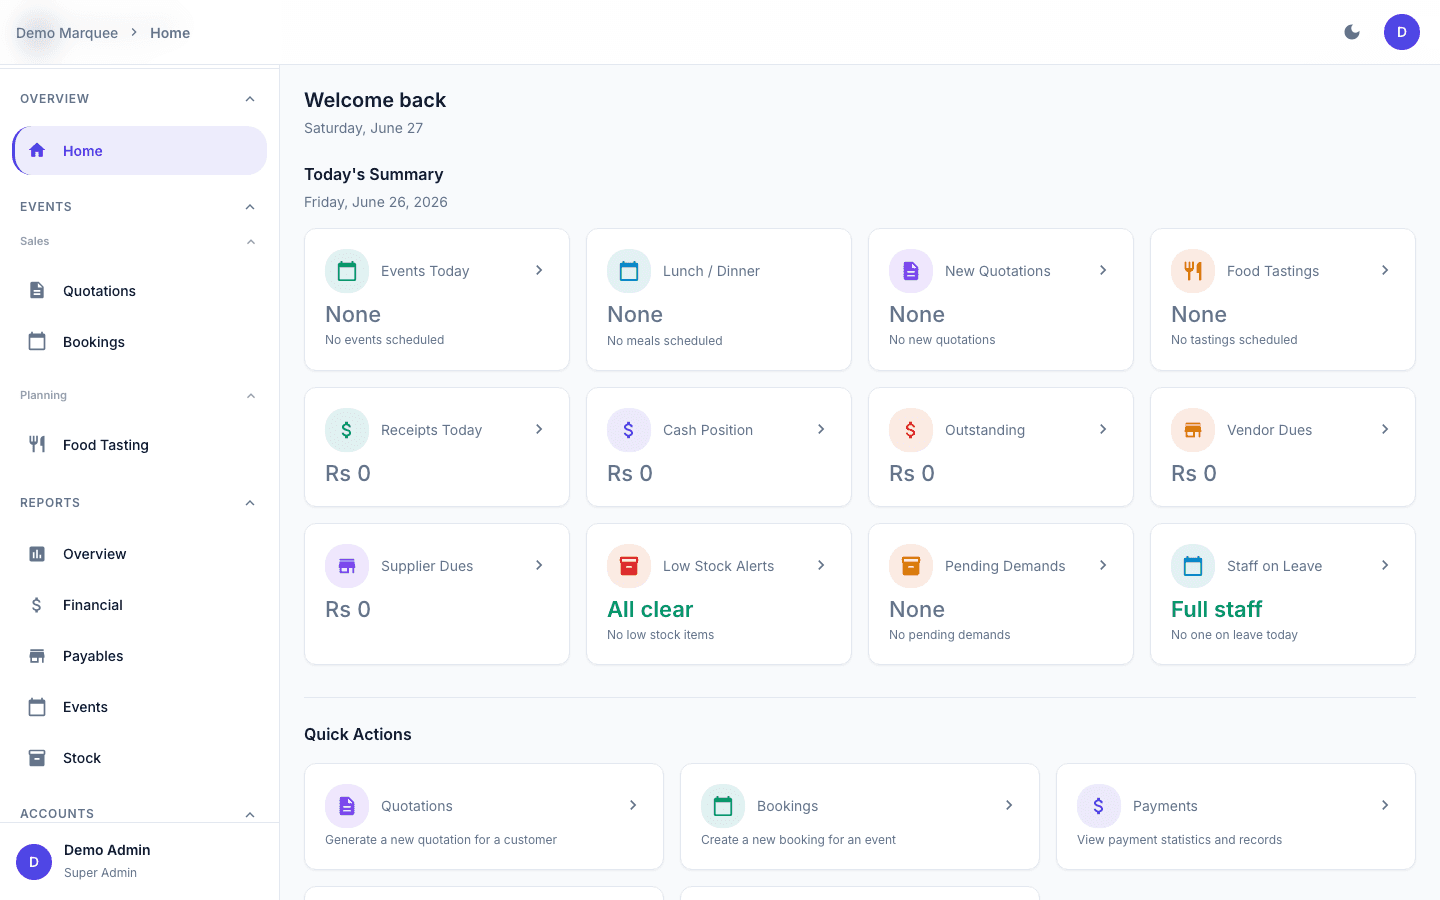The width and height of the screenshot is (1440, 900).
Task: Open Quick Actions Quotations arrow
Action: click(633, 805)
